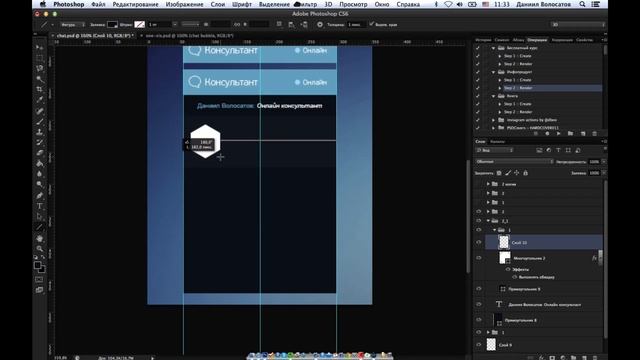This screenshot has width=640, height=360.
Task: Switch to the История tab
Action: [483, 40]
